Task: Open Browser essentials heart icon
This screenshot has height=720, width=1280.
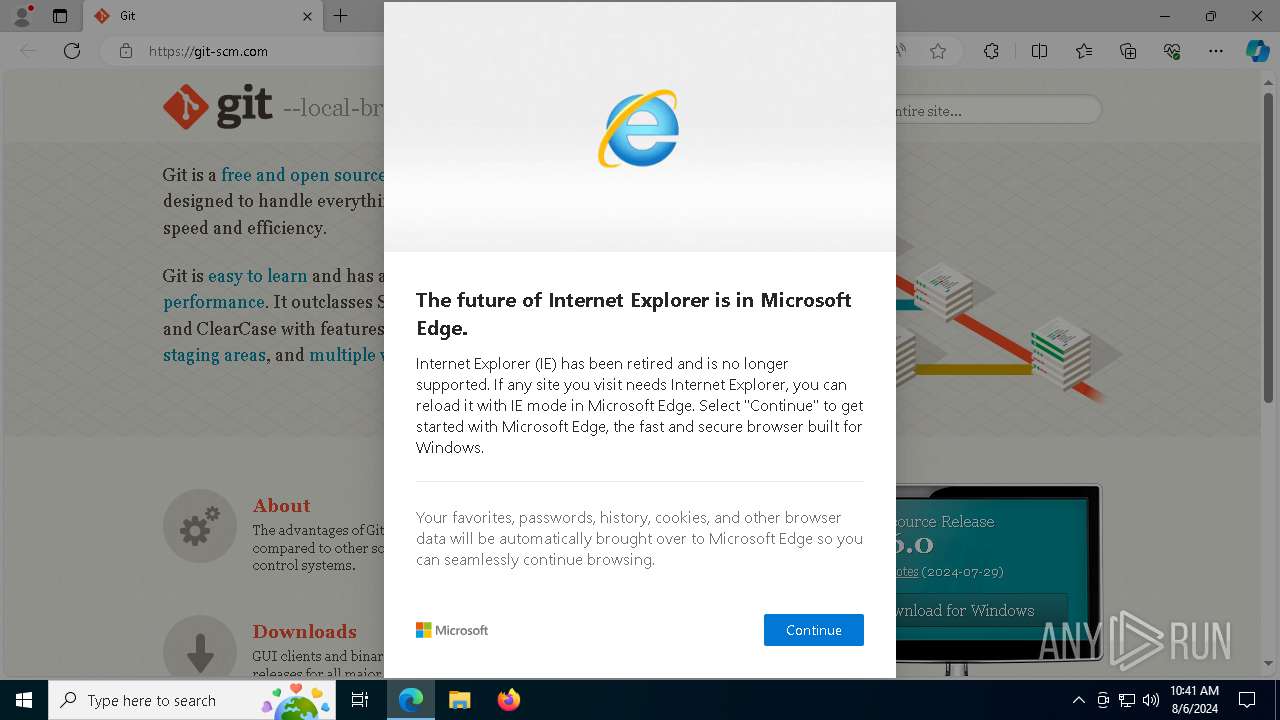Action: [1172, 51]
